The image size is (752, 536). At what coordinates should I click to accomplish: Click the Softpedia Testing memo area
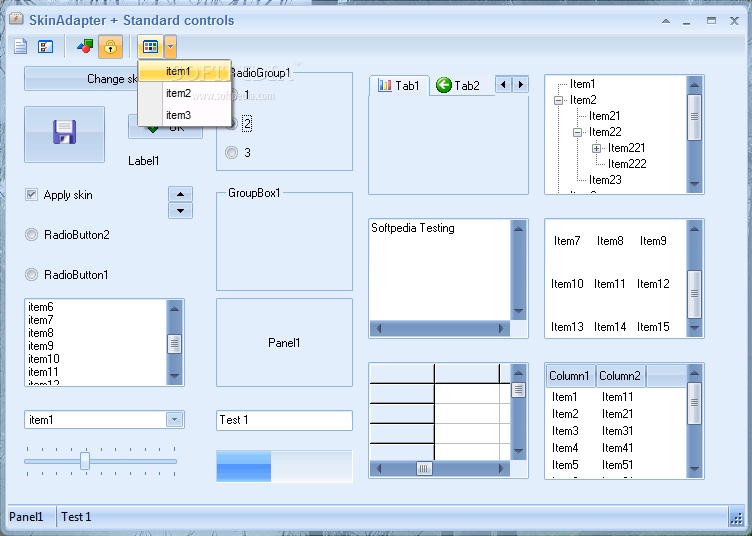(440, 269)
